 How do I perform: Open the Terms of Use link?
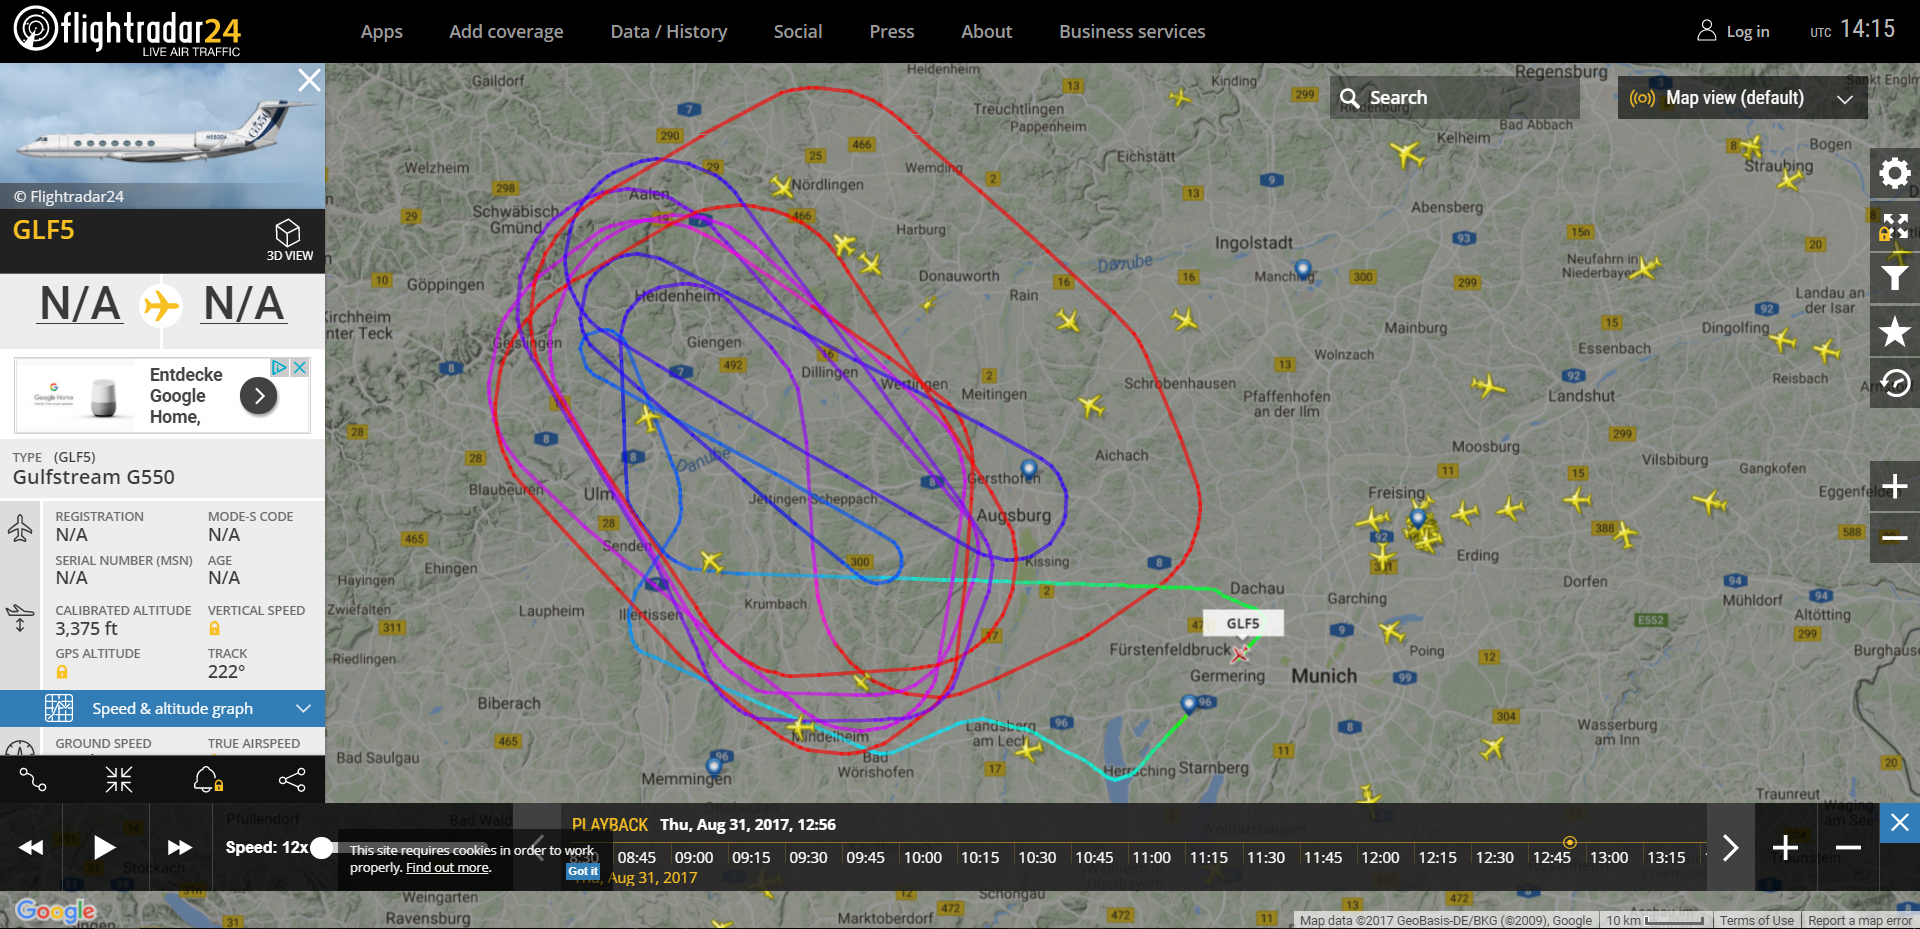click(1756, 920)
